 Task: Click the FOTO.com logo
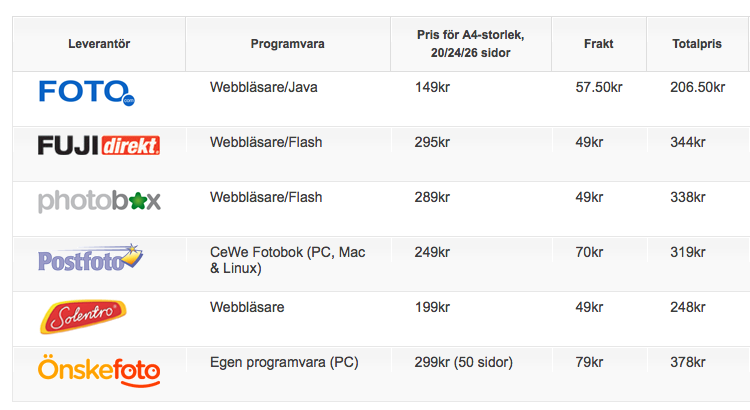pyautogui.click(x=86, y=92)
